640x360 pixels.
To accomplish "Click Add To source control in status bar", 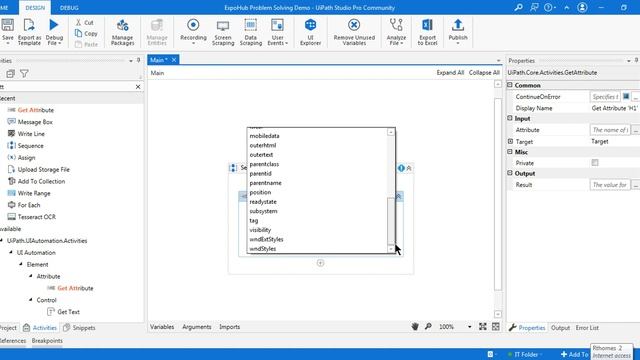I will point(574,354).
